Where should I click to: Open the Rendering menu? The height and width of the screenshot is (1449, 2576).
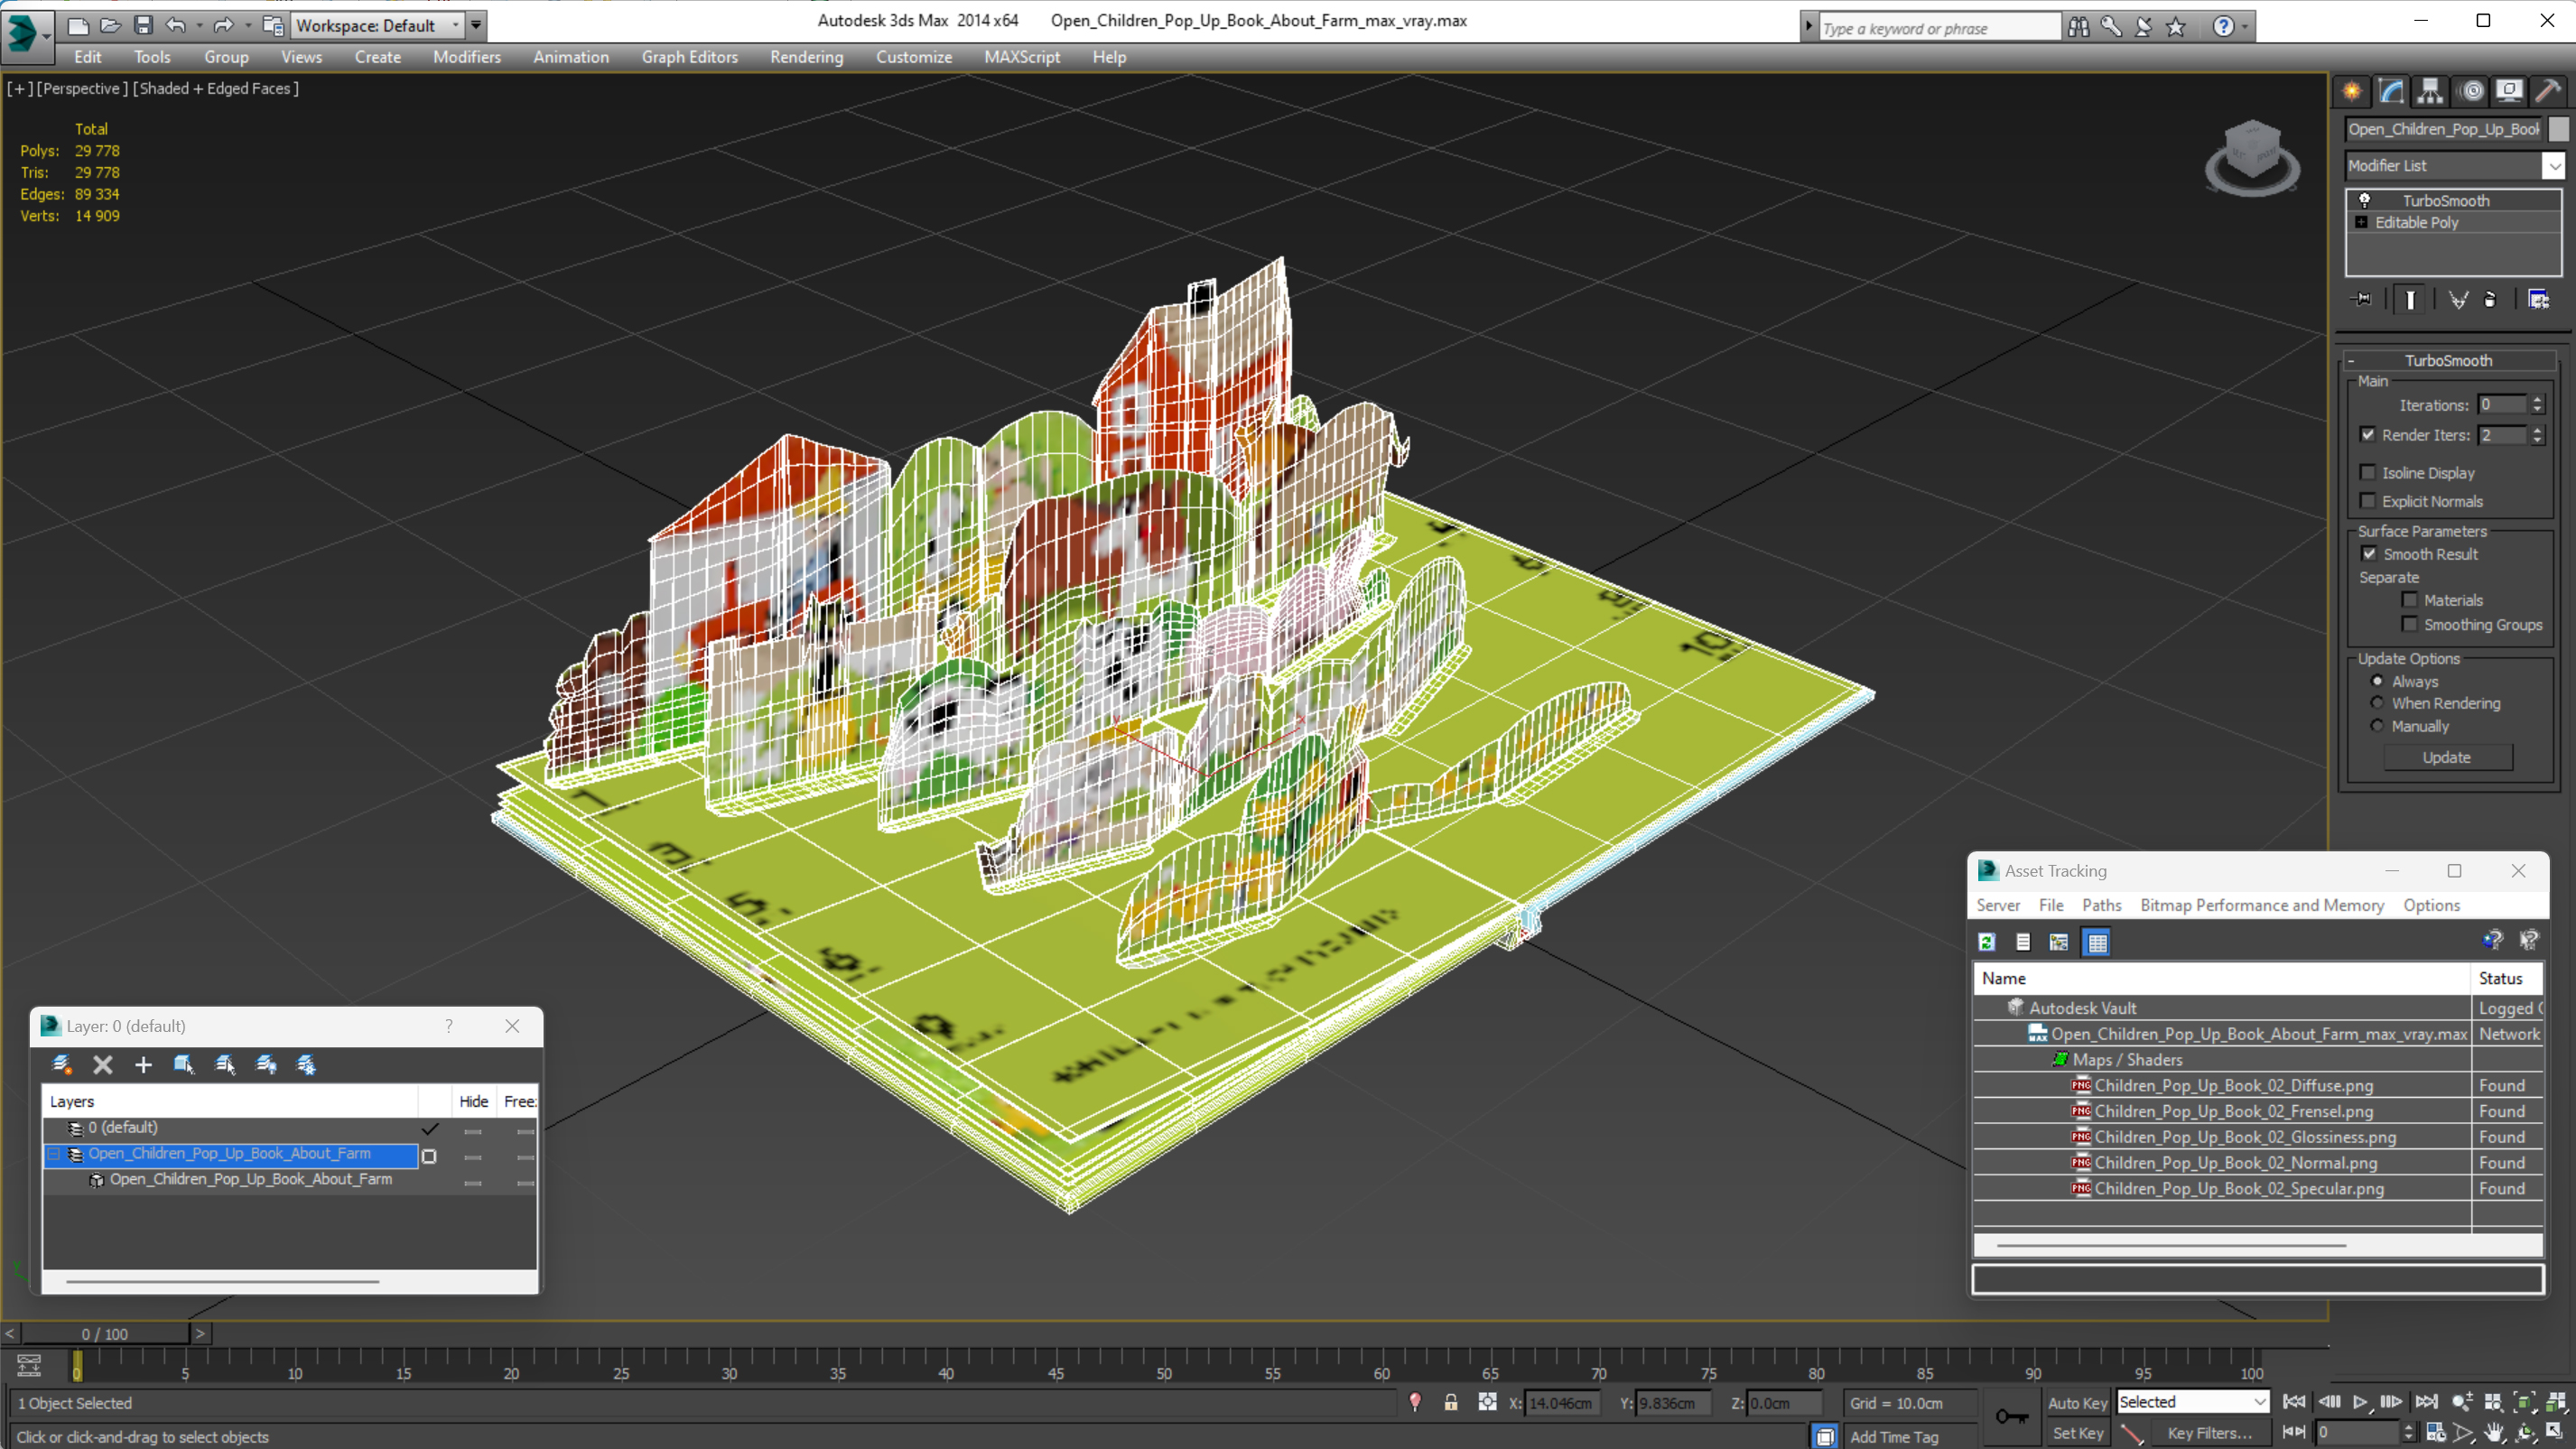coord(806,57)
